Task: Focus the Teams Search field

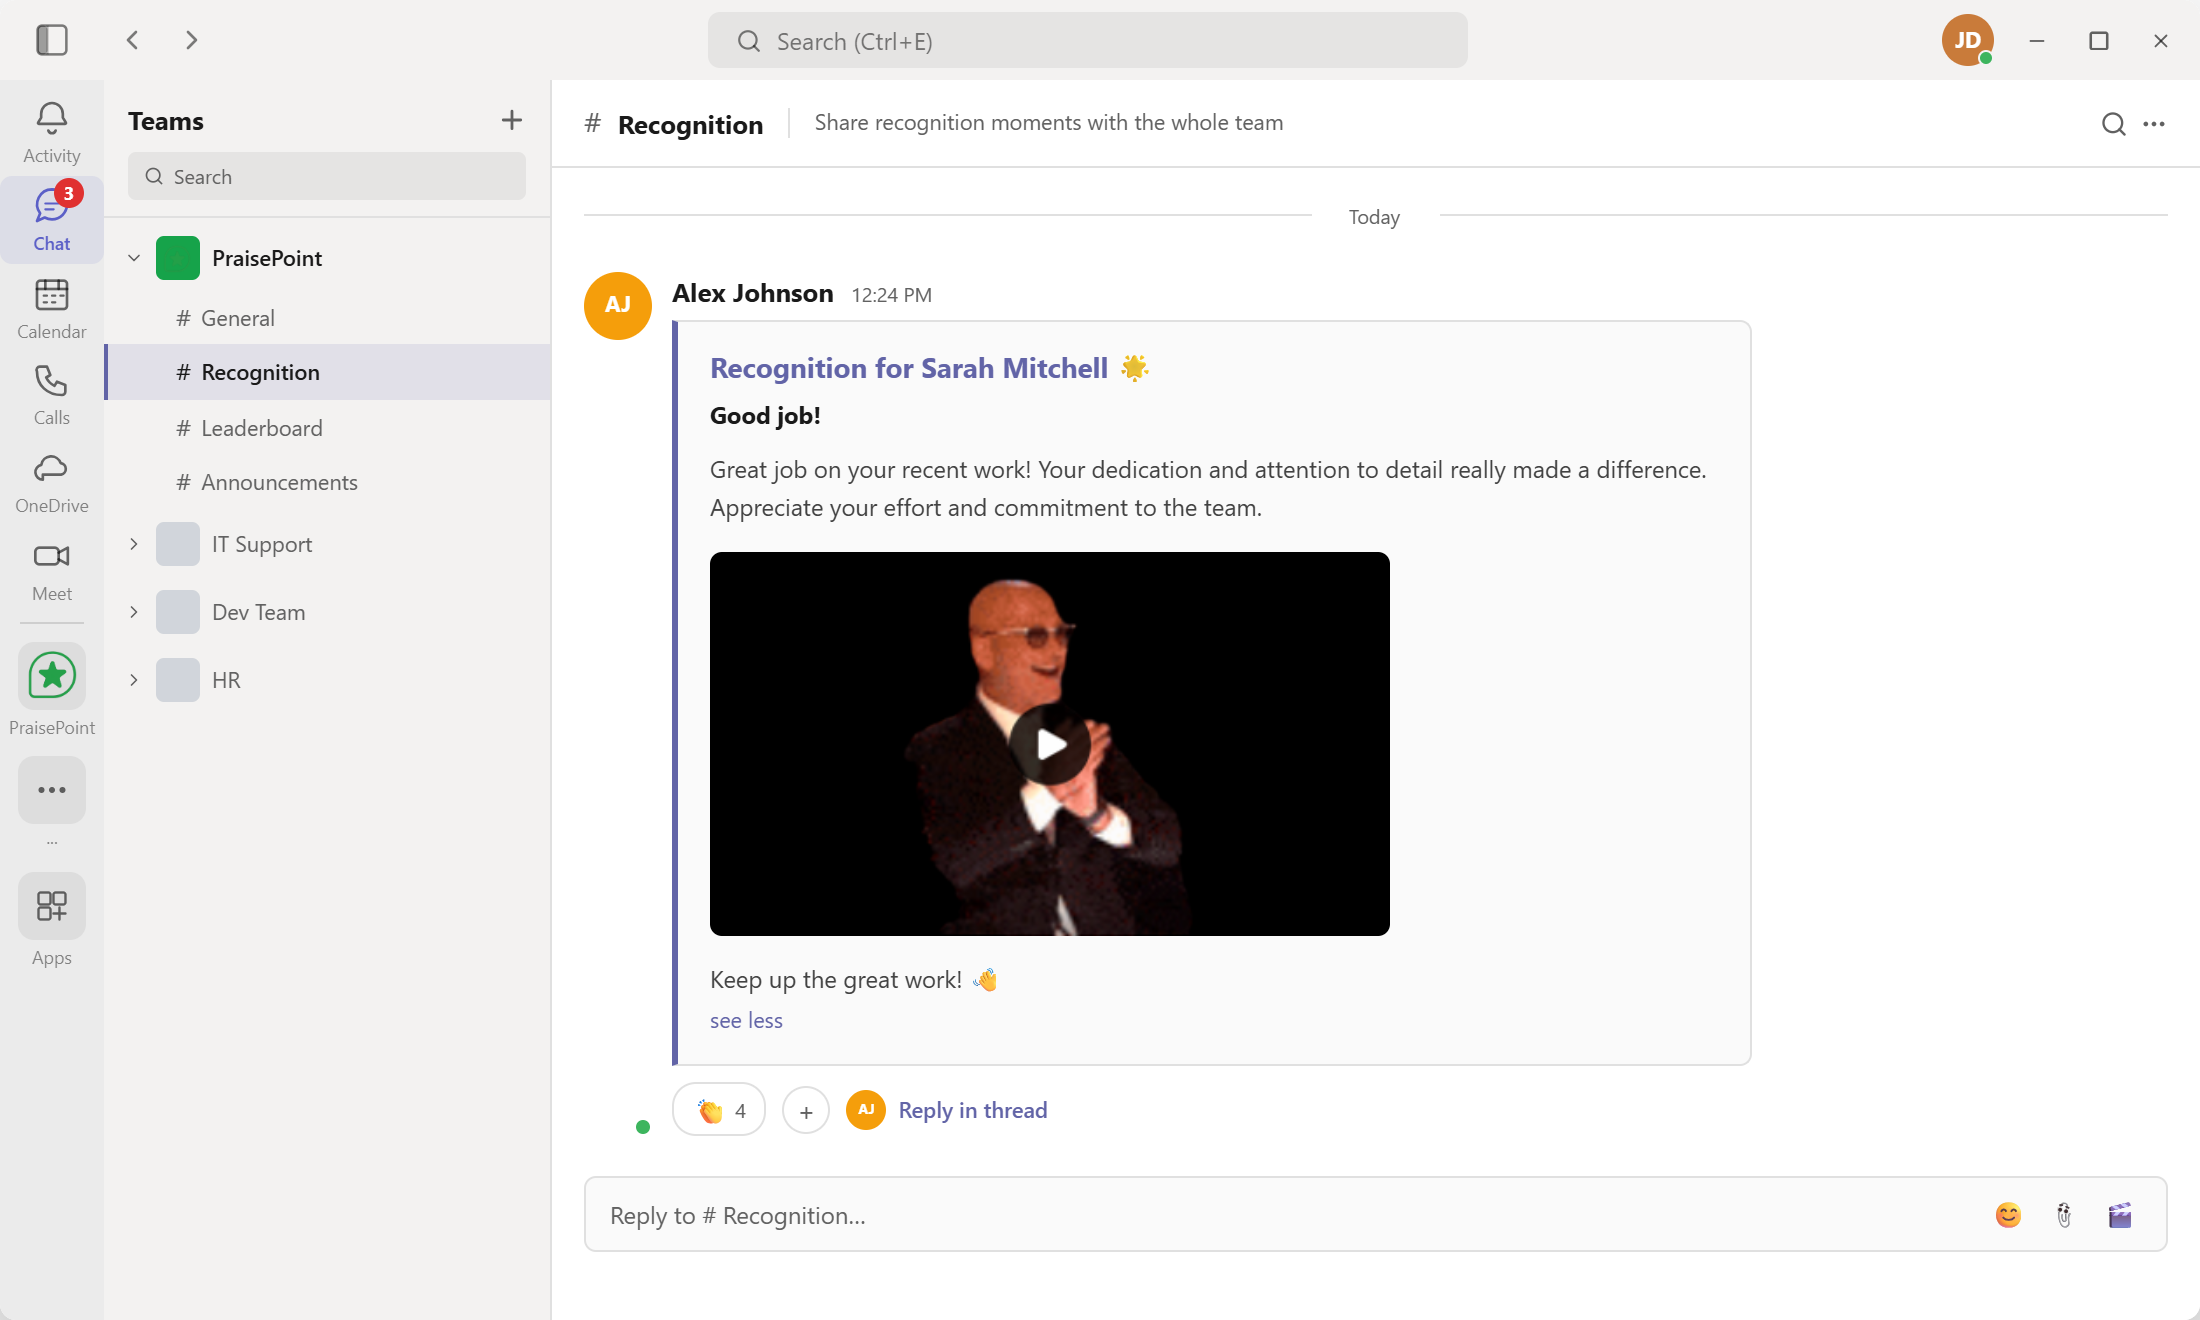Action: [x=327, y=176]
